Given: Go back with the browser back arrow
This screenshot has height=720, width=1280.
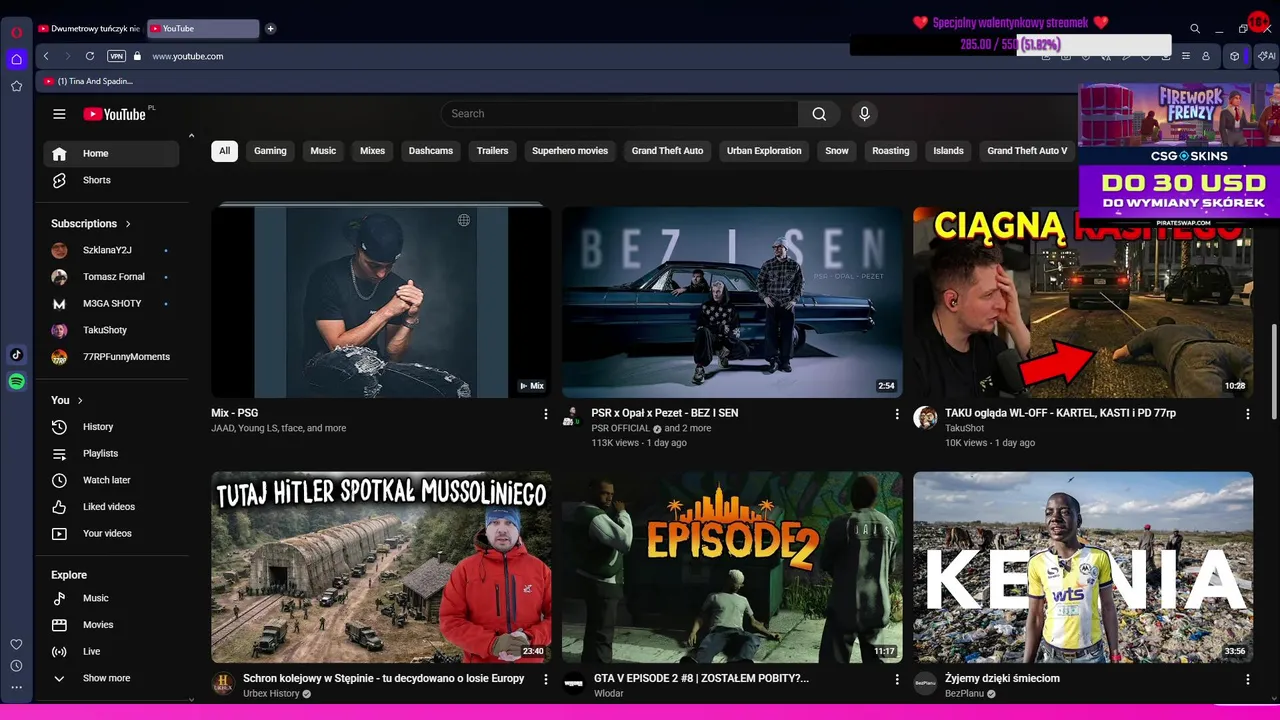Looking at the screenshot, I should 46,56.
